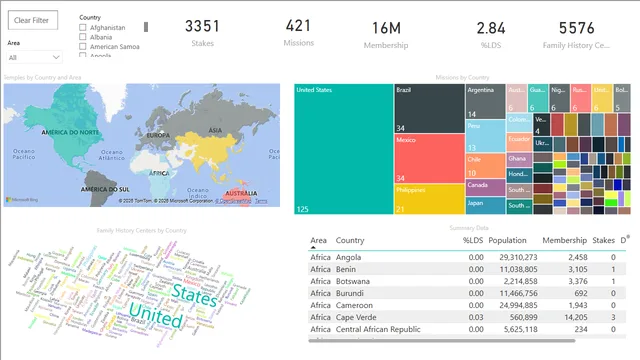Viewport: 640px width, 360px height.
Task: Select the 421 Missions card
Action: (x=299, y=32)
